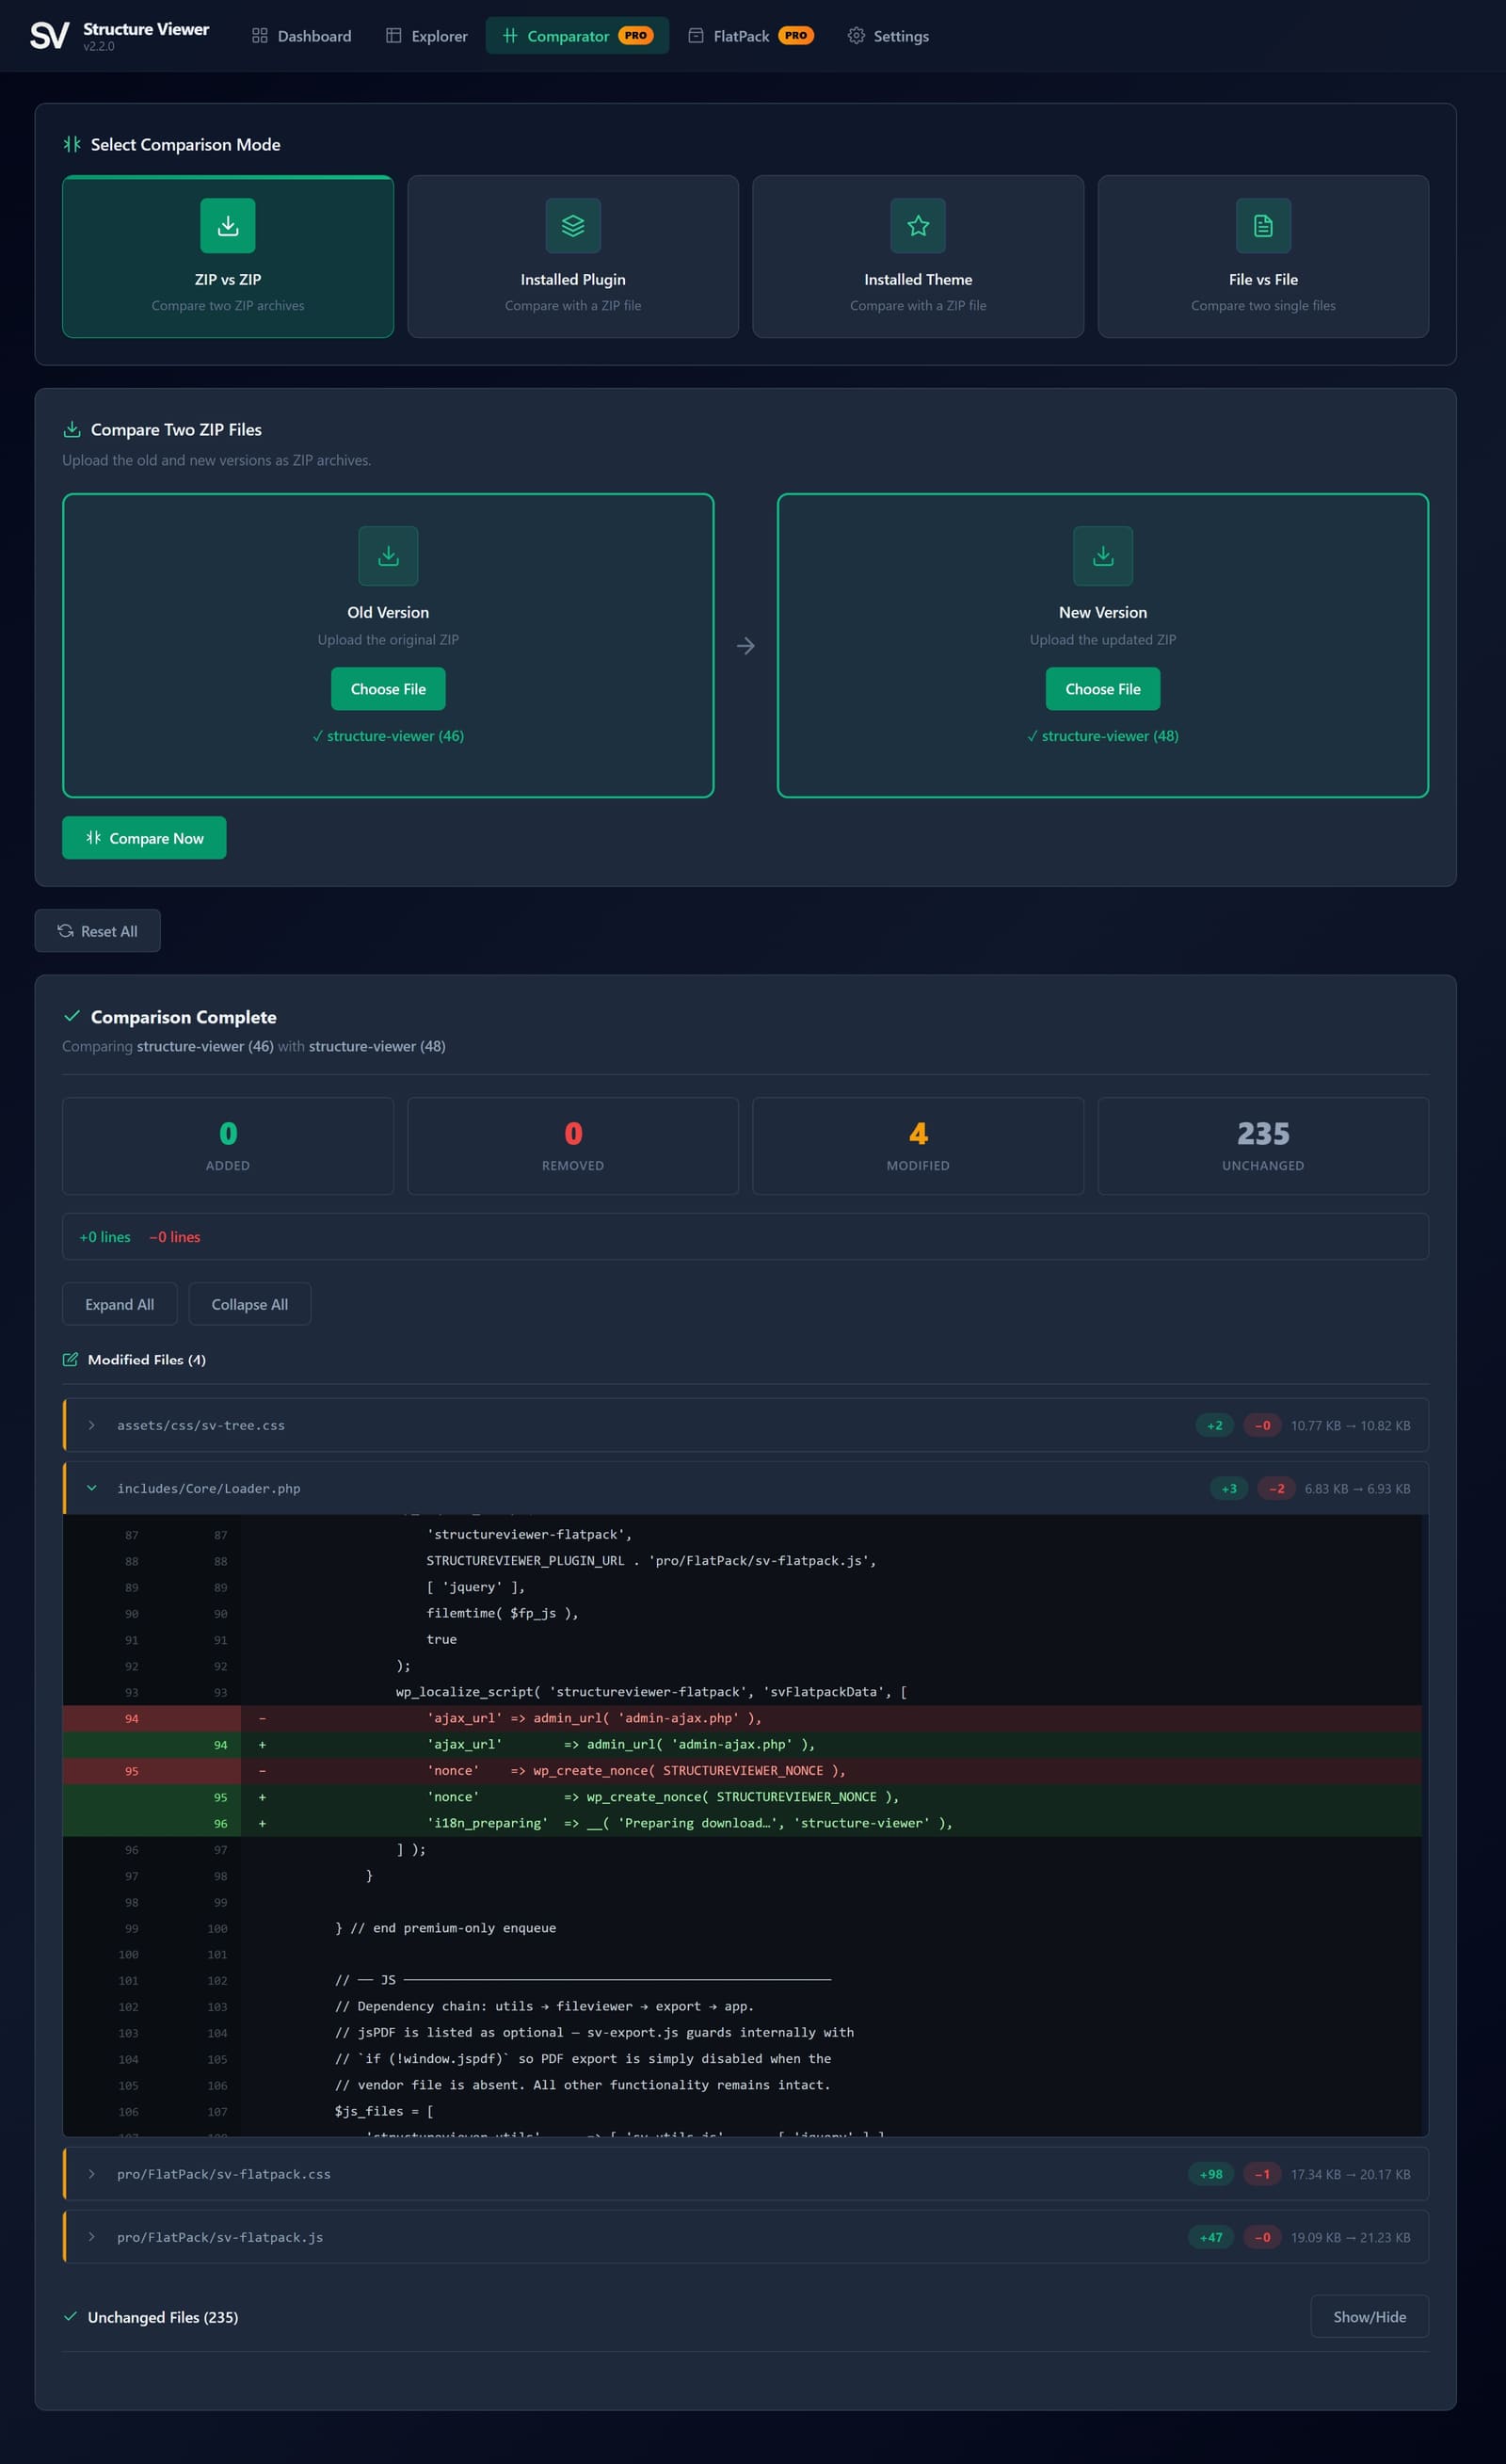The height and width of the screenshot is (2464, 1506).
Task: Click the Modified Files edit icon
Action: coord(70,1359)
